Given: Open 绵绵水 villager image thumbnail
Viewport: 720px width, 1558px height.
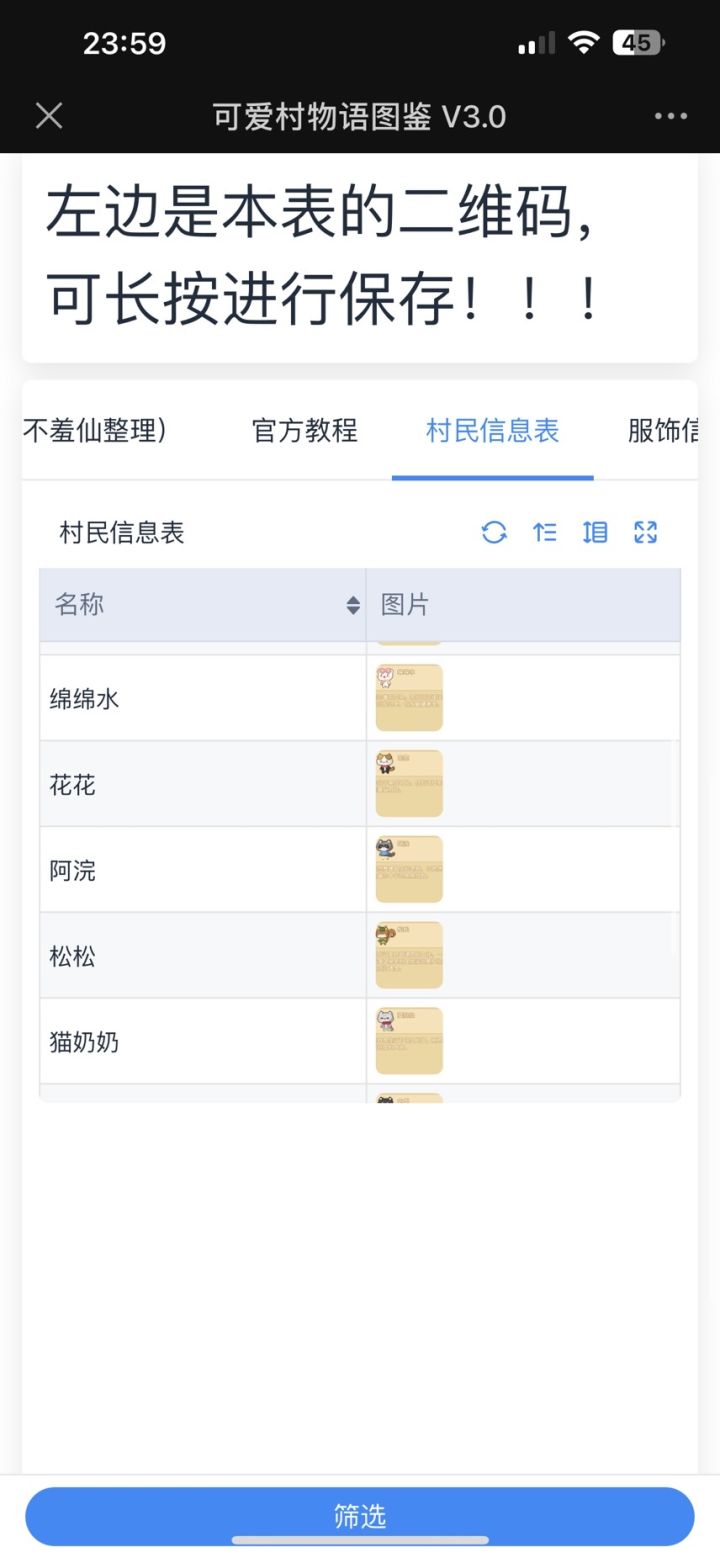Looking at the screenshot, I should click(x=409, y=698).
